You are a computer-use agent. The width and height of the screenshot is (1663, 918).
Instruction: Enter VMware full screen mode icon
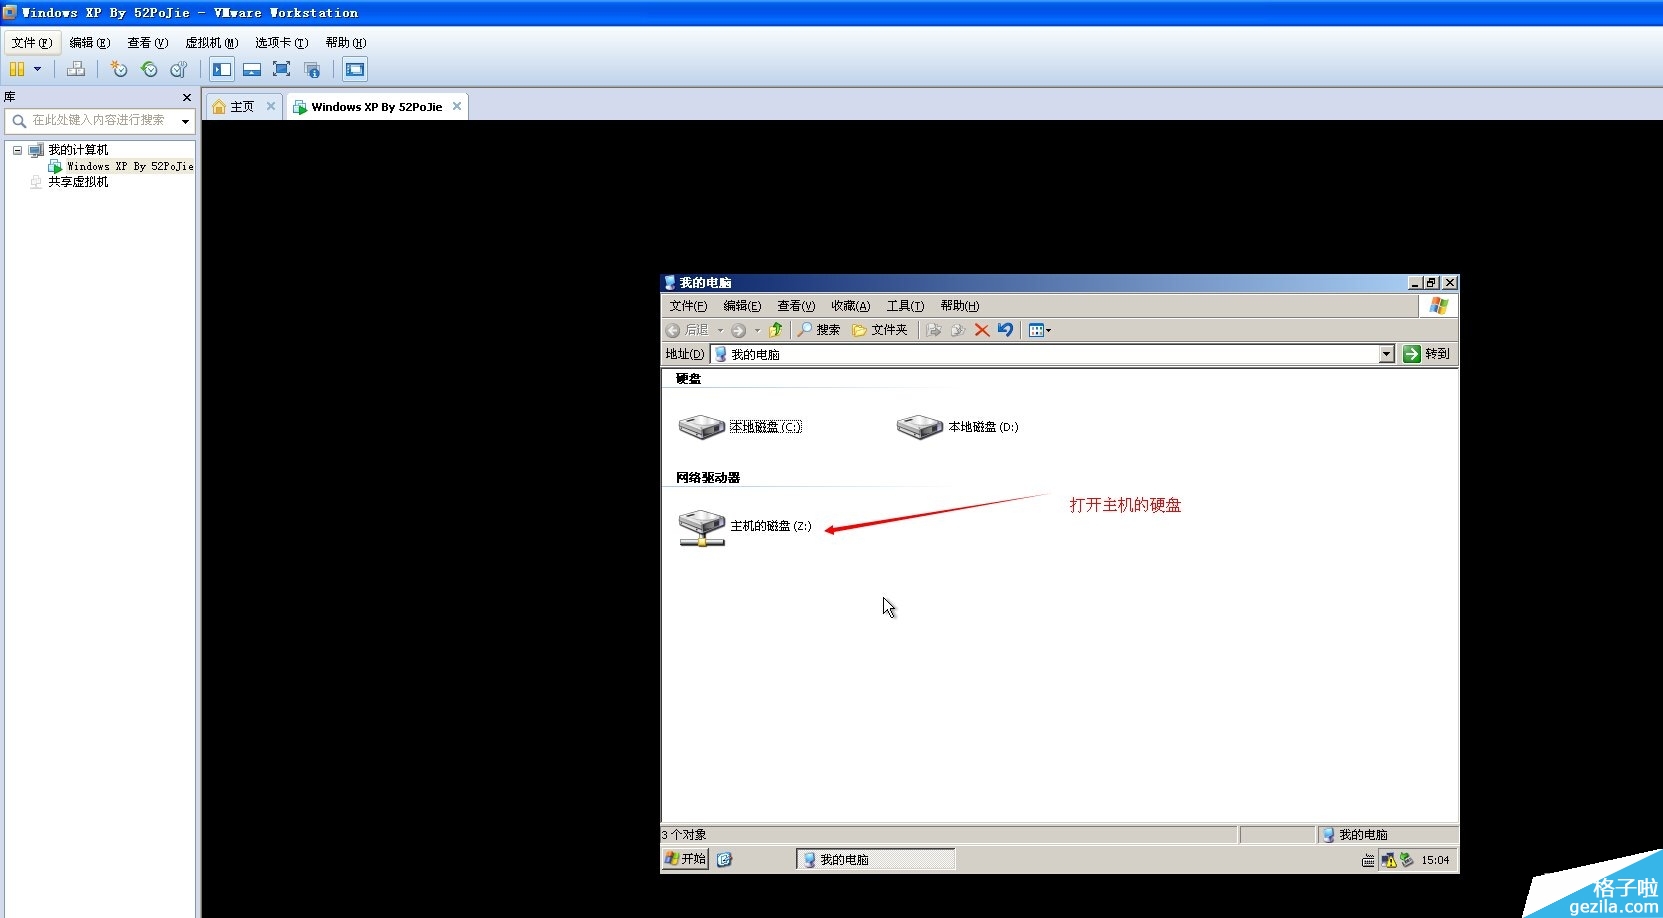(282, 69)
